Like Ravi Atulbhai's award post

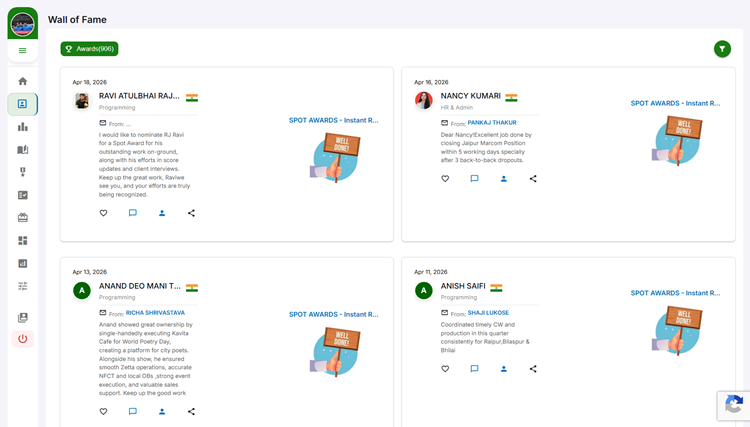[x=103, y=213]
